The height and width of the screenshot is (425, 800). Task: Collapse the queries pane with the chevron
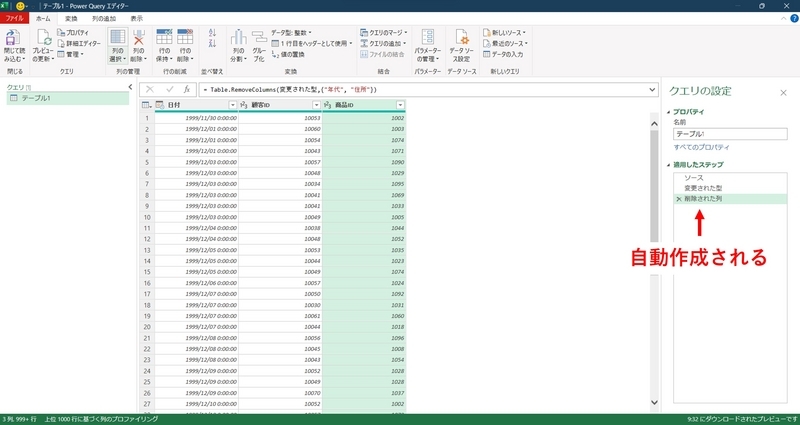pos(130,87)
